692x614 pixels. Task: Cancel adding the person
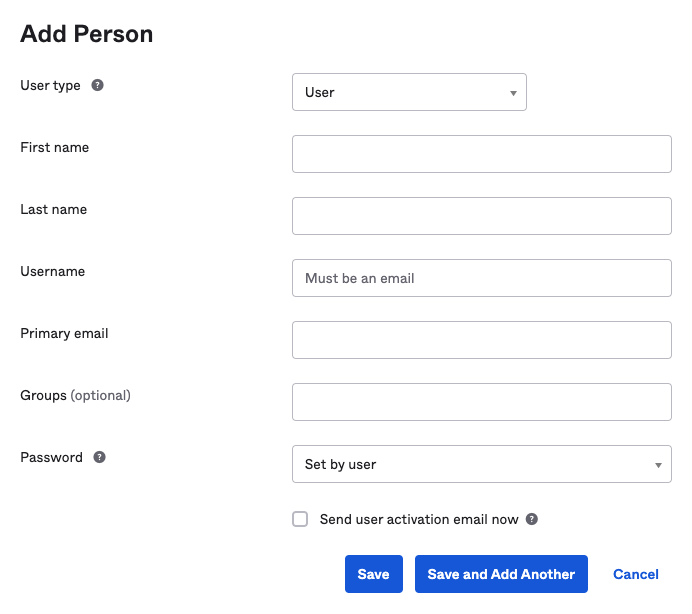click(x=636, y=574)
